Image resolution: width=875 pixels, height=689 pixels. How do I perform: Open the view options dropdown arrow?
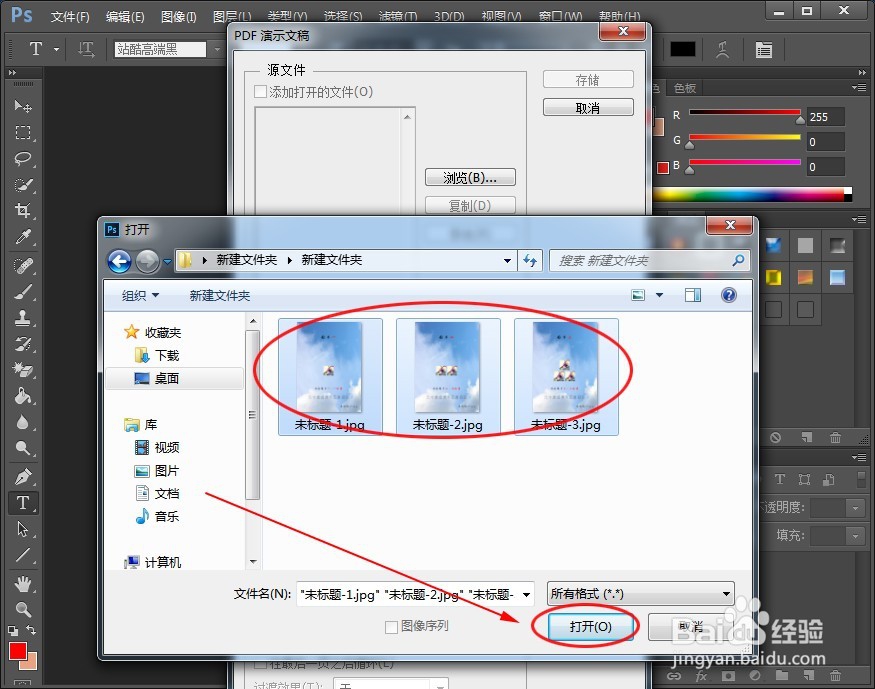point(660,295)
